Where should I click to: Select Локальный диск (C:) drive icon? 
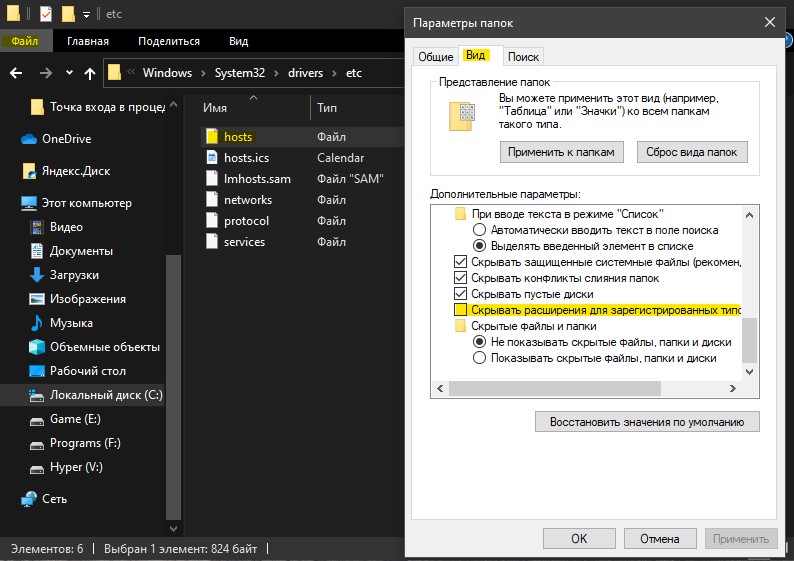tap(36, 395)
